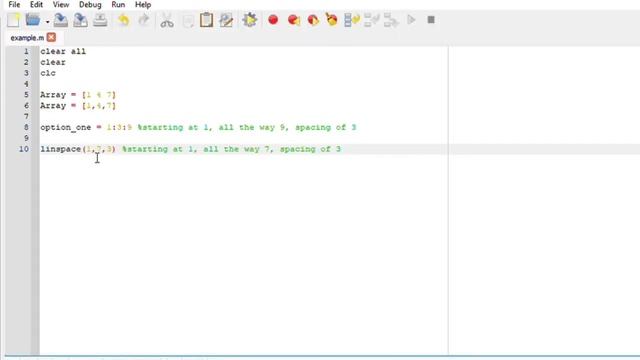Save file and run with gear icon
The height and width of the screenshot is (360, 640).
pyautogui.click(x=249, y=20)
